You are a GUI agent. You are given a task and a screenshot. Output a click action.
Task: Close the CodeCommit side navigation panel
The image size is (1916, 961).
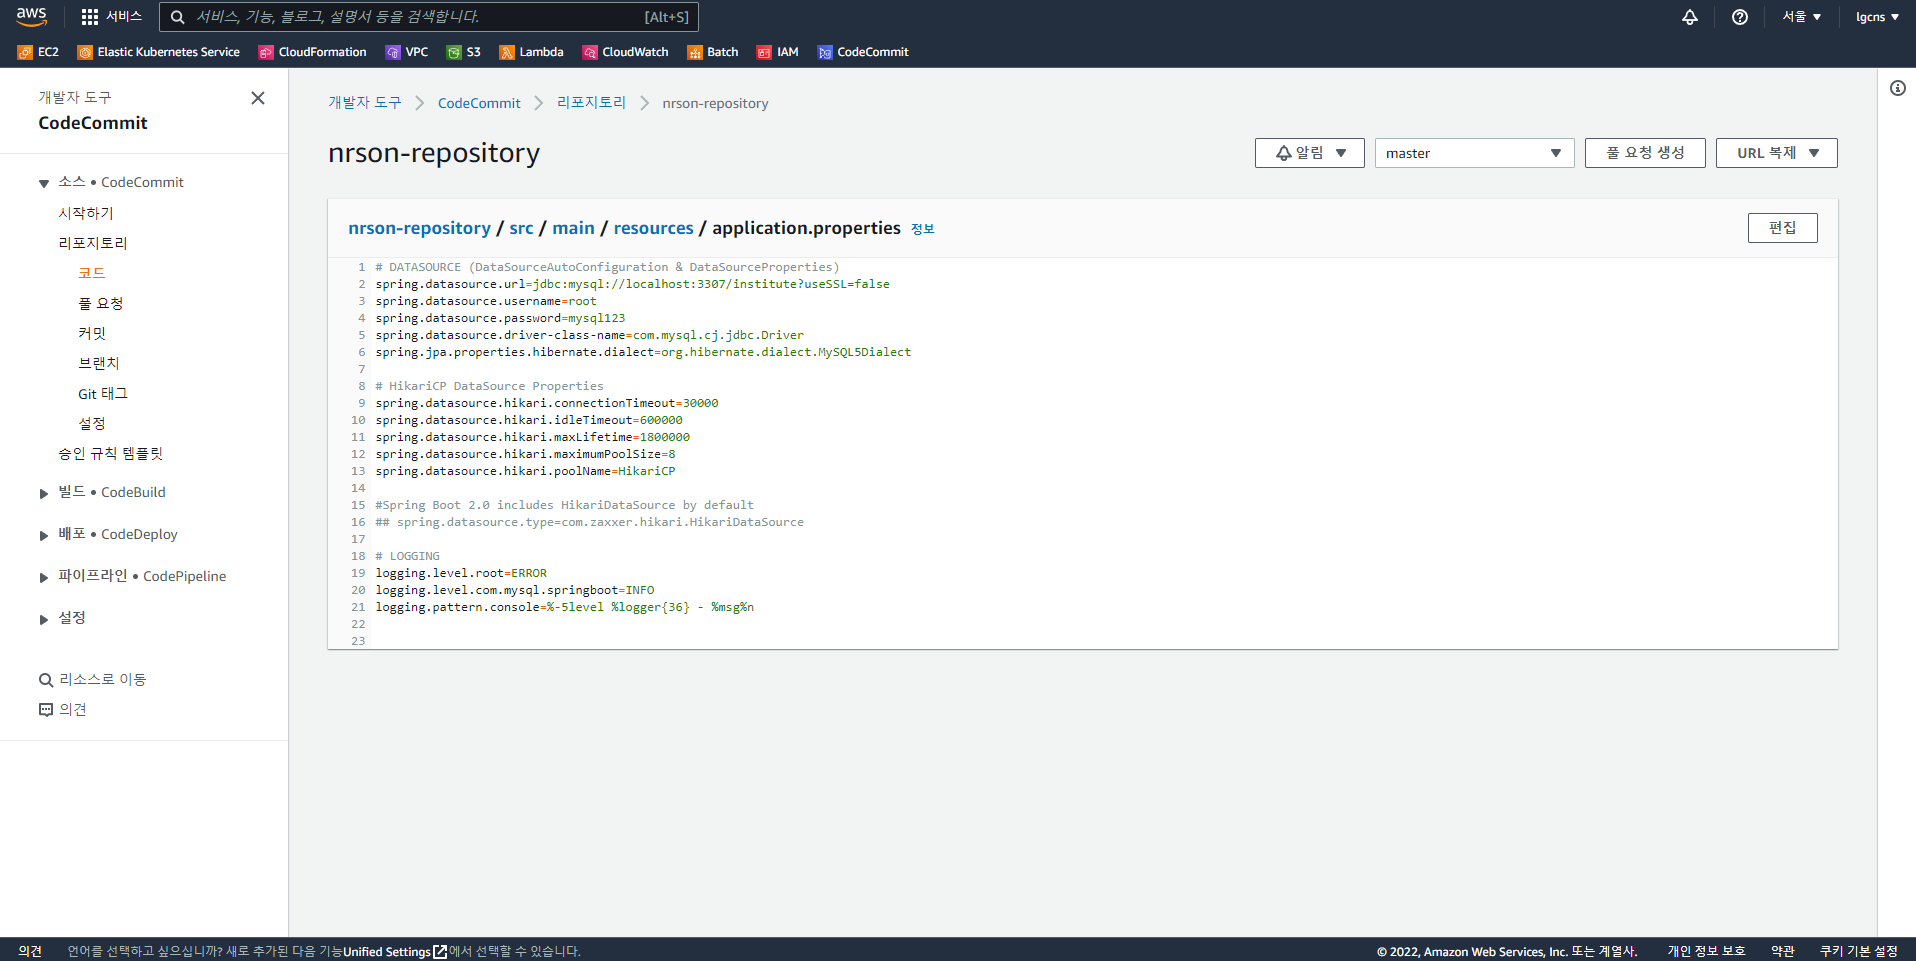(258, 98)
